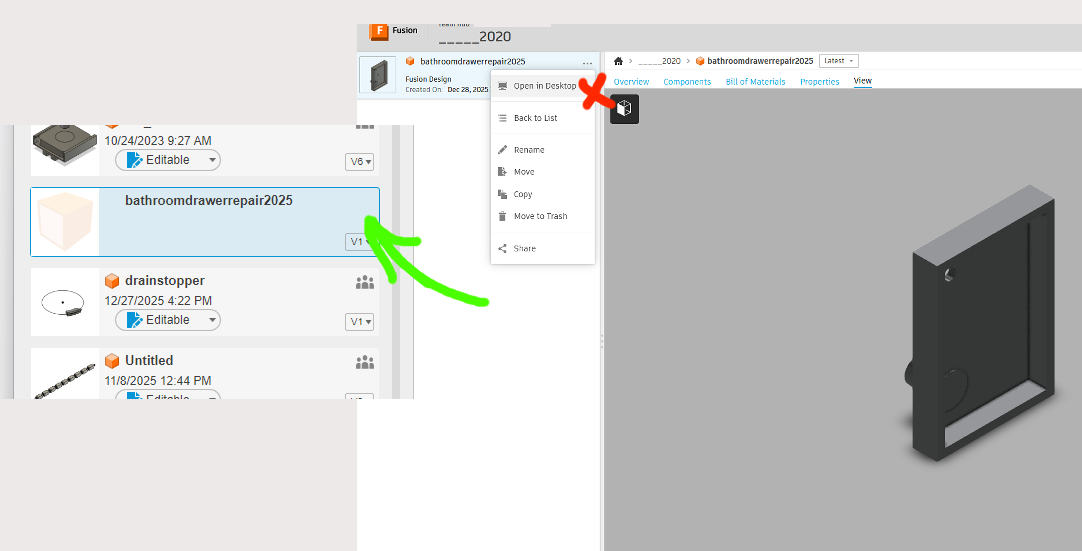Click the Rename pencil icon in menu
This screenshot has width=1082, height=551.
pyautogui.click(x=502, y=150)
